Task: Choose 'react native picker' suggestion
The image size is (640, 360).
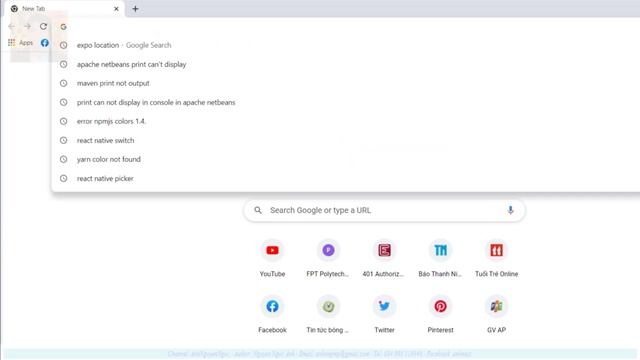Action: pyautogui.click(x=345, y=178)
